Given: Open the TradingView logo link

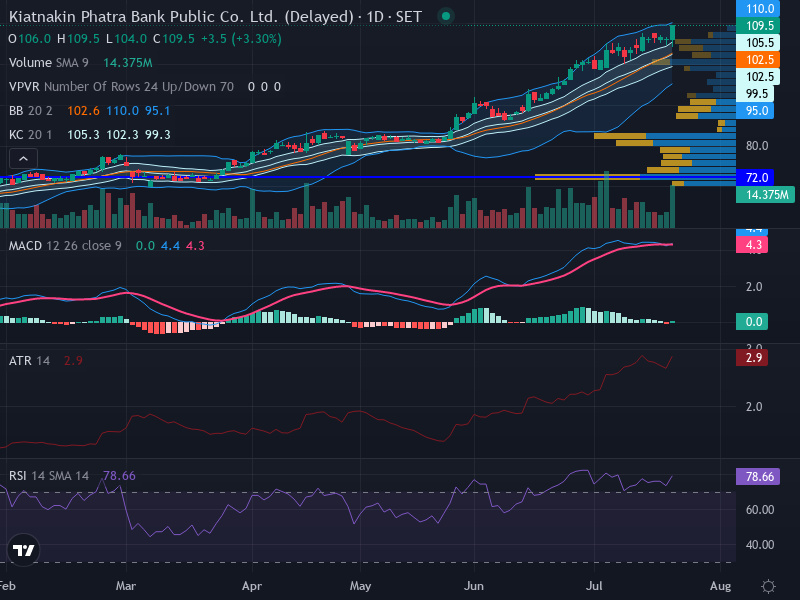Looking at the screenshot, I should [x=23, y=550].
